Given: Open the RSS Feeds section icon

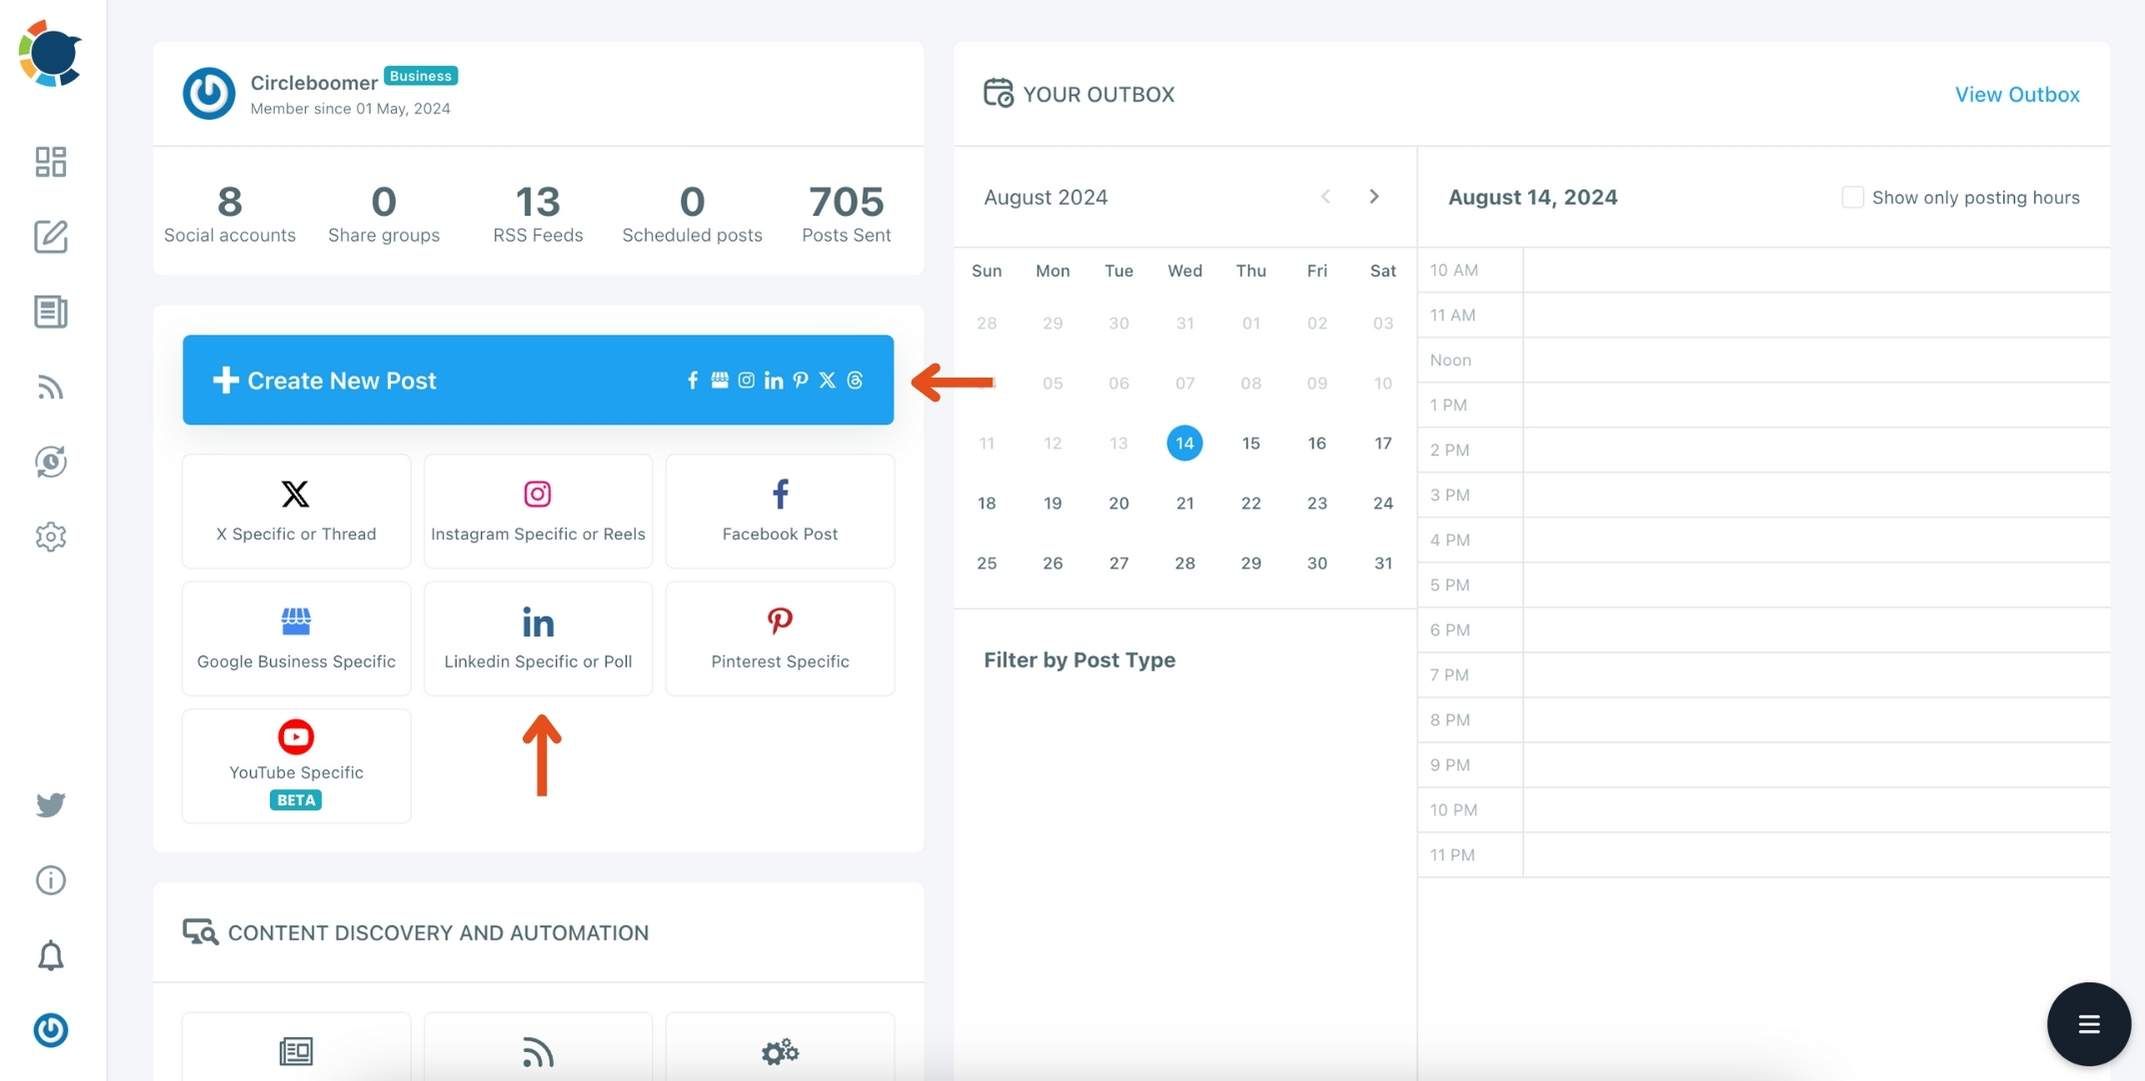Looking at the screenshot, I should (51, 387).
